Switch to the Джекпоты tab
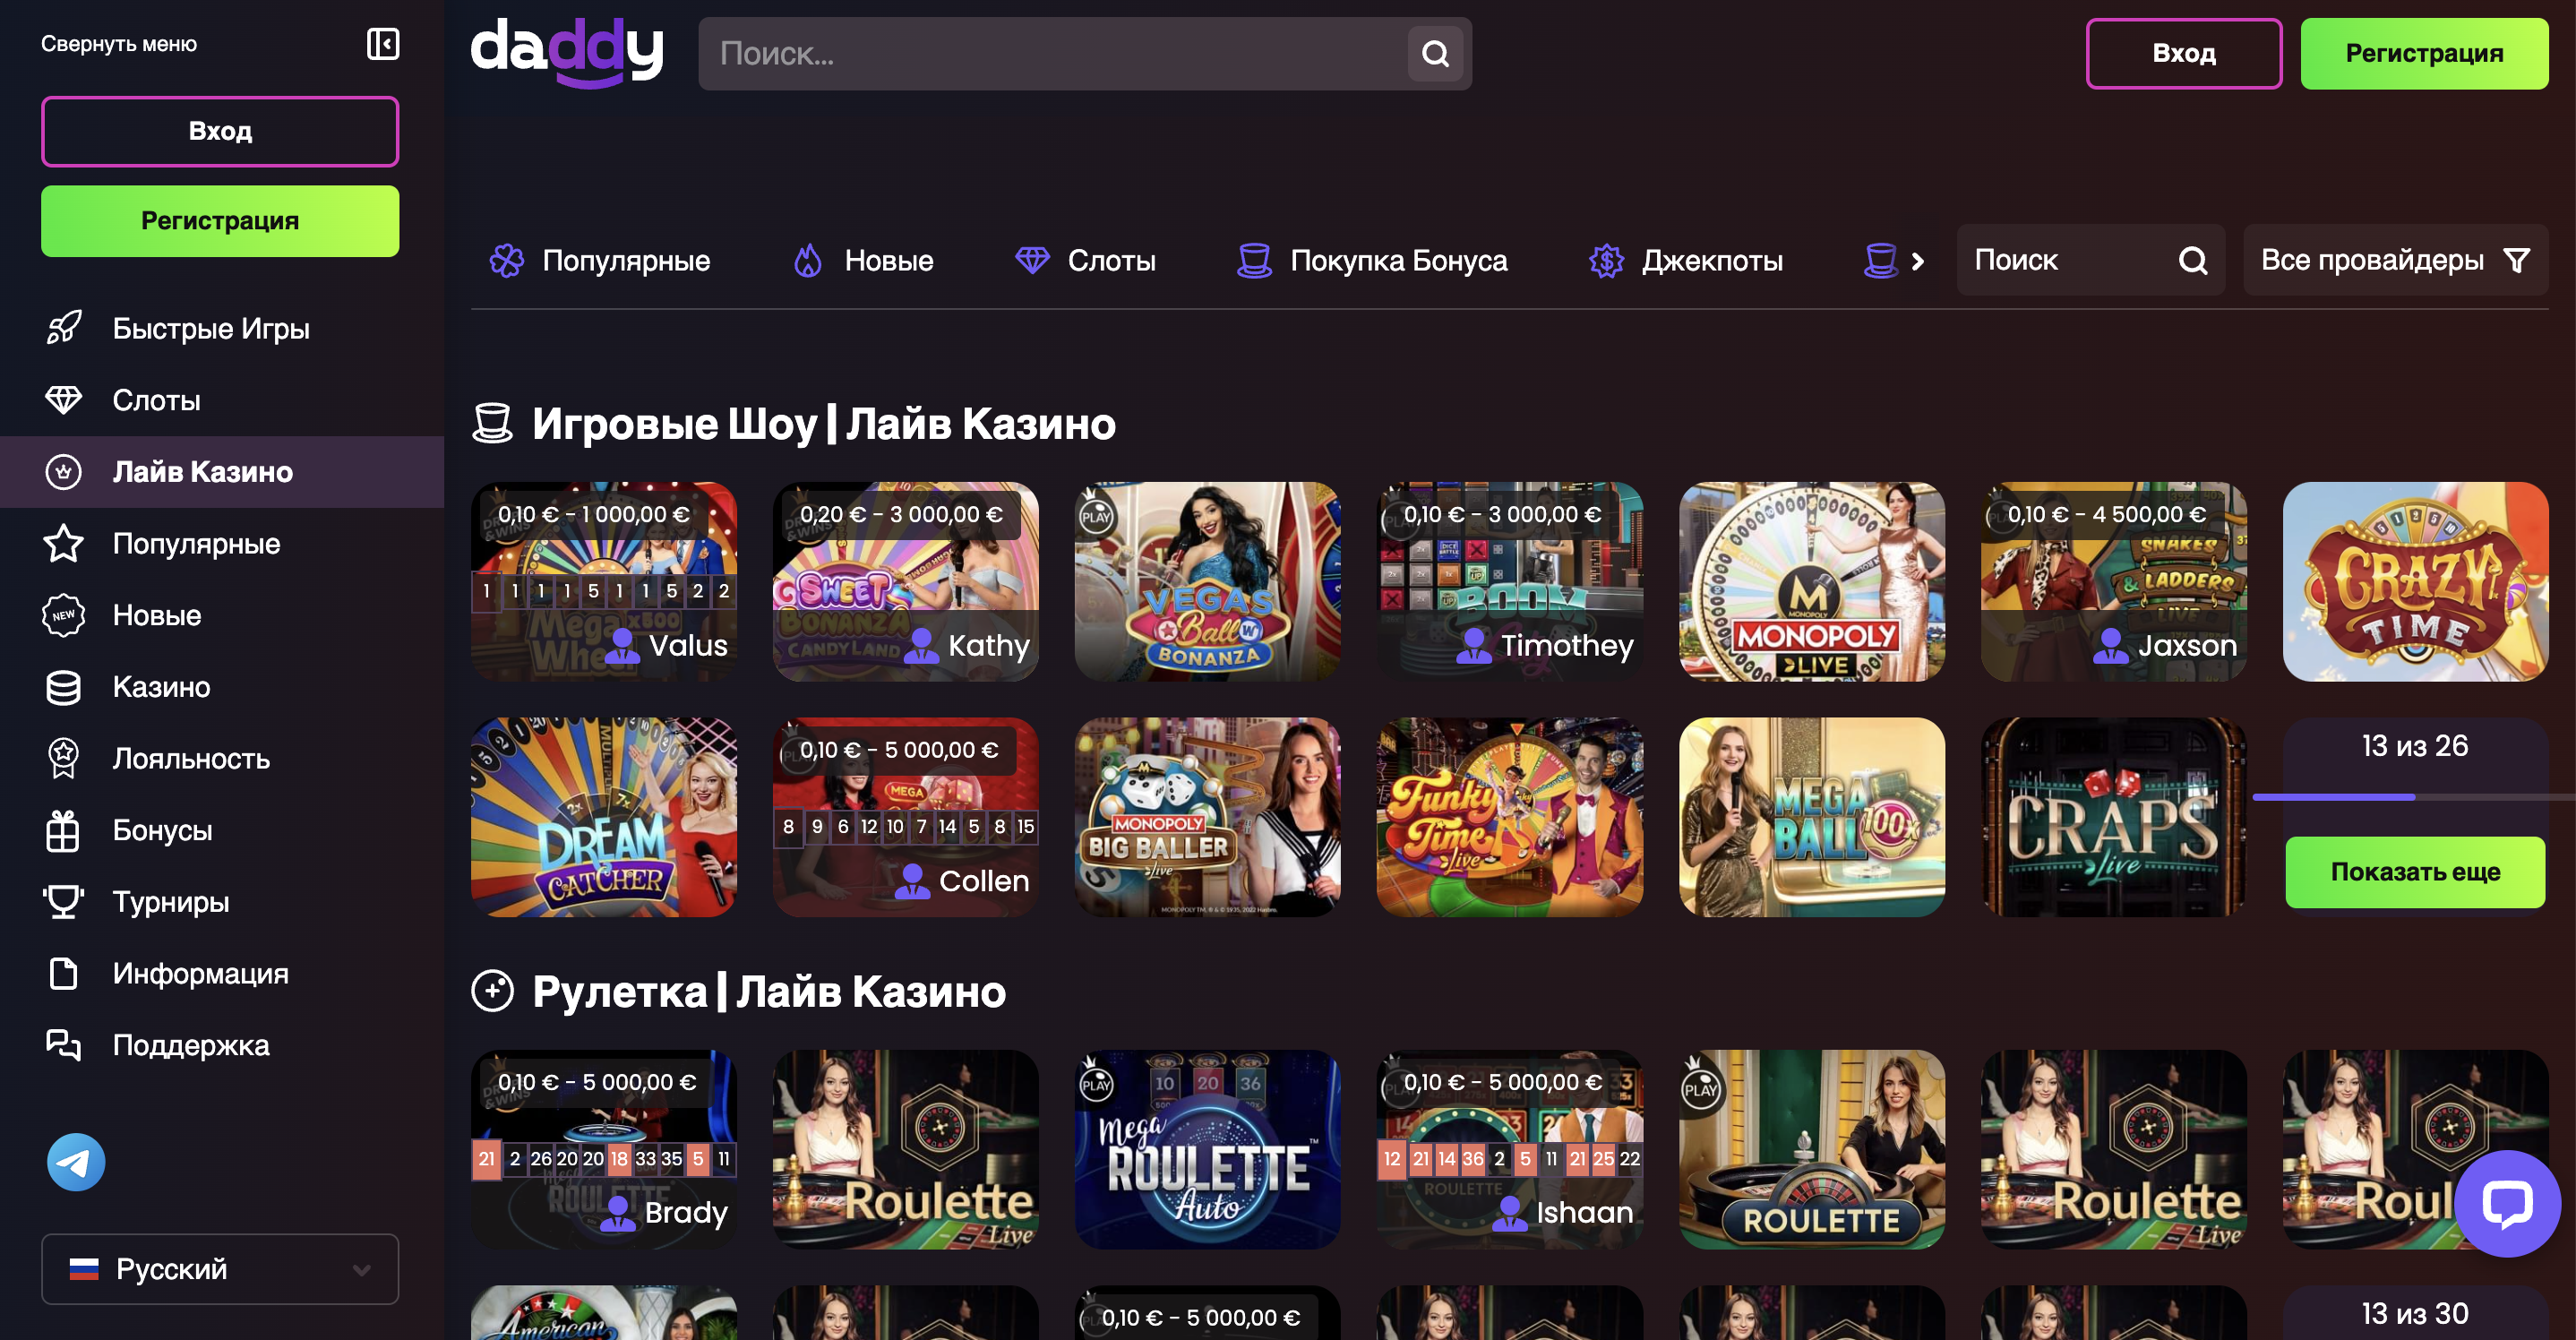2576x1340 pixels. tap(1685, 261)
